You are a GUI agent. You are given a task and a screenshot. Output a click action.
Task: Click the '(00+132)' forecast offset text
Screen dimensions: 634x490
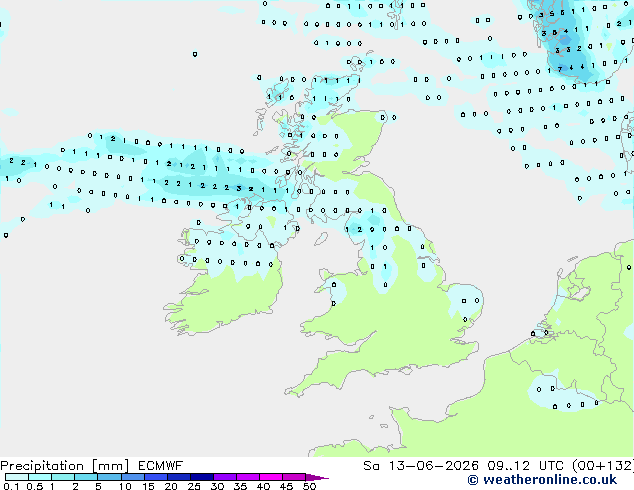(602, 466)
